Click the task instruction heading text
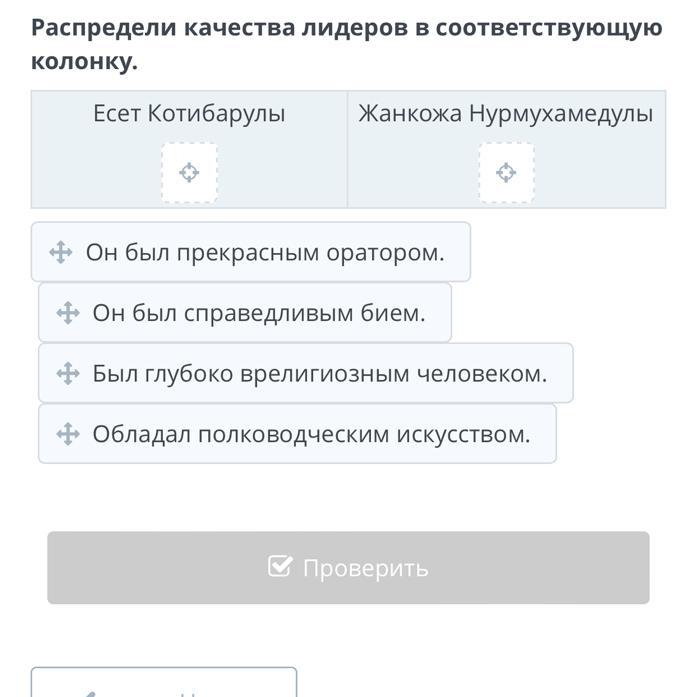 pos(346,27)
